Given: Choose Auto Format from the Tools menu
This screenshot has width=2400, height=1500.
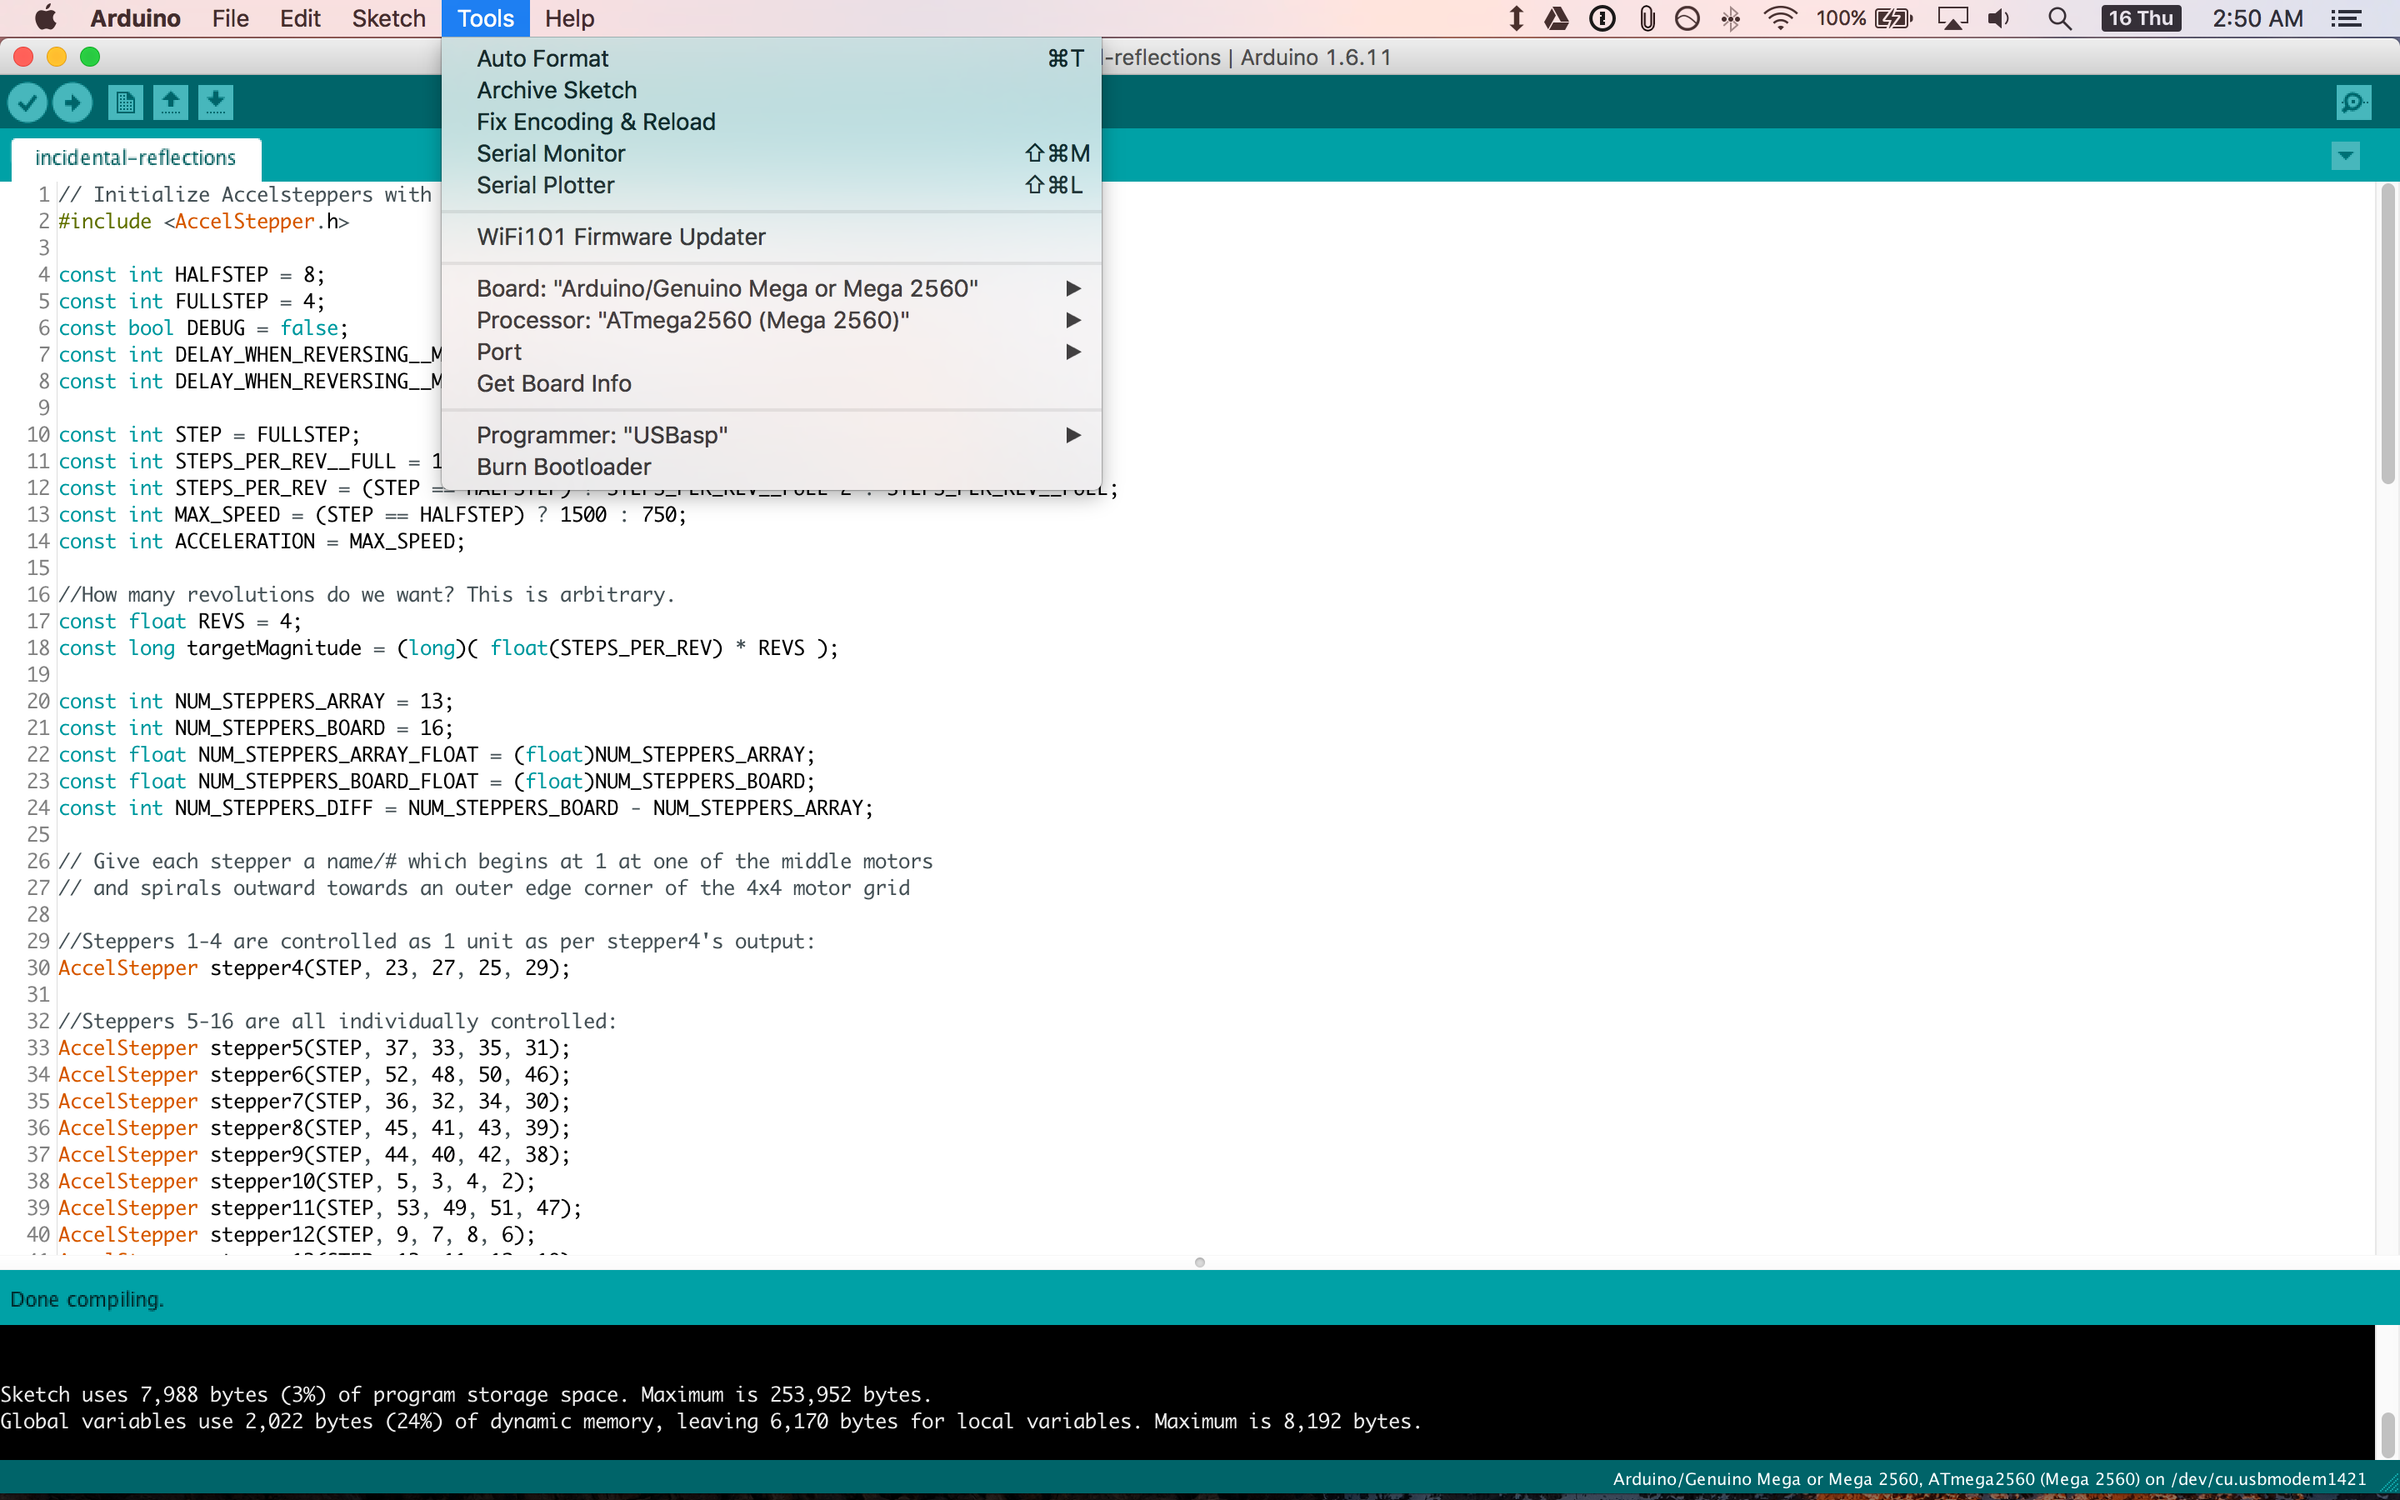Looking at the screenshot, I should click(x=543, y=58).
